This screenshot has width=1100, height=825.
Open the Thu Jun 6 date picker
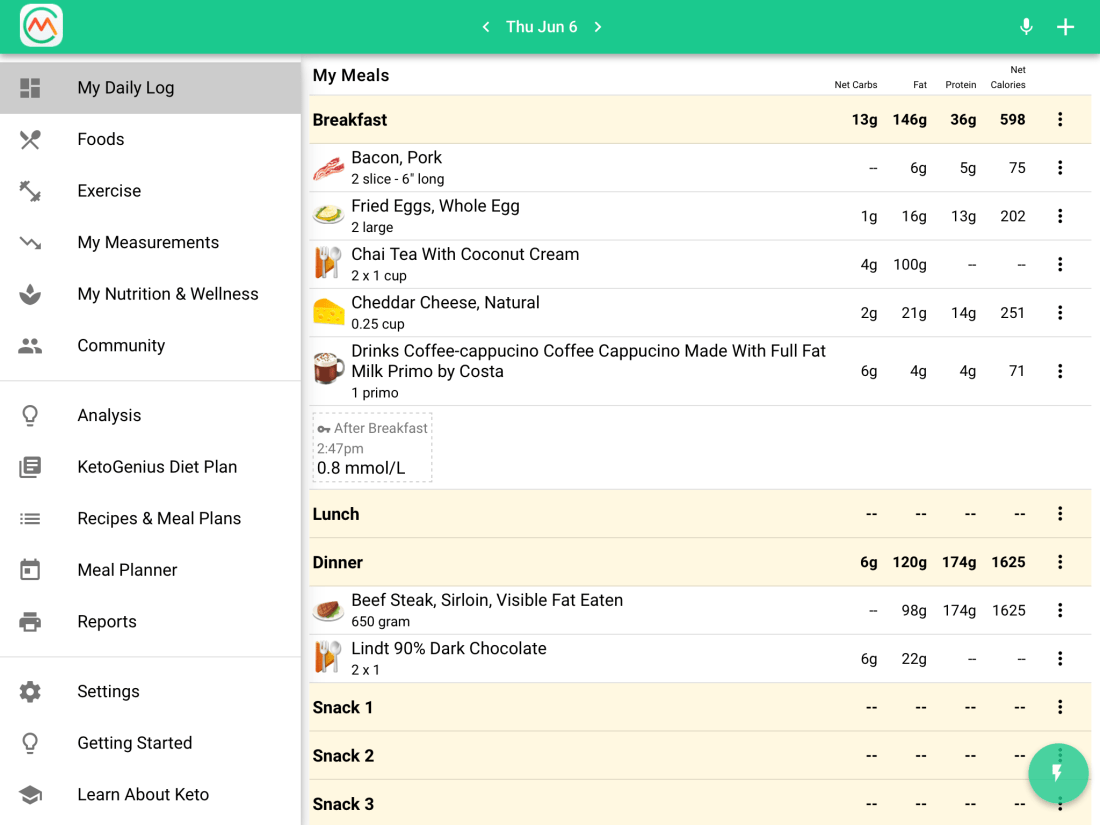[x=541, y=27]
